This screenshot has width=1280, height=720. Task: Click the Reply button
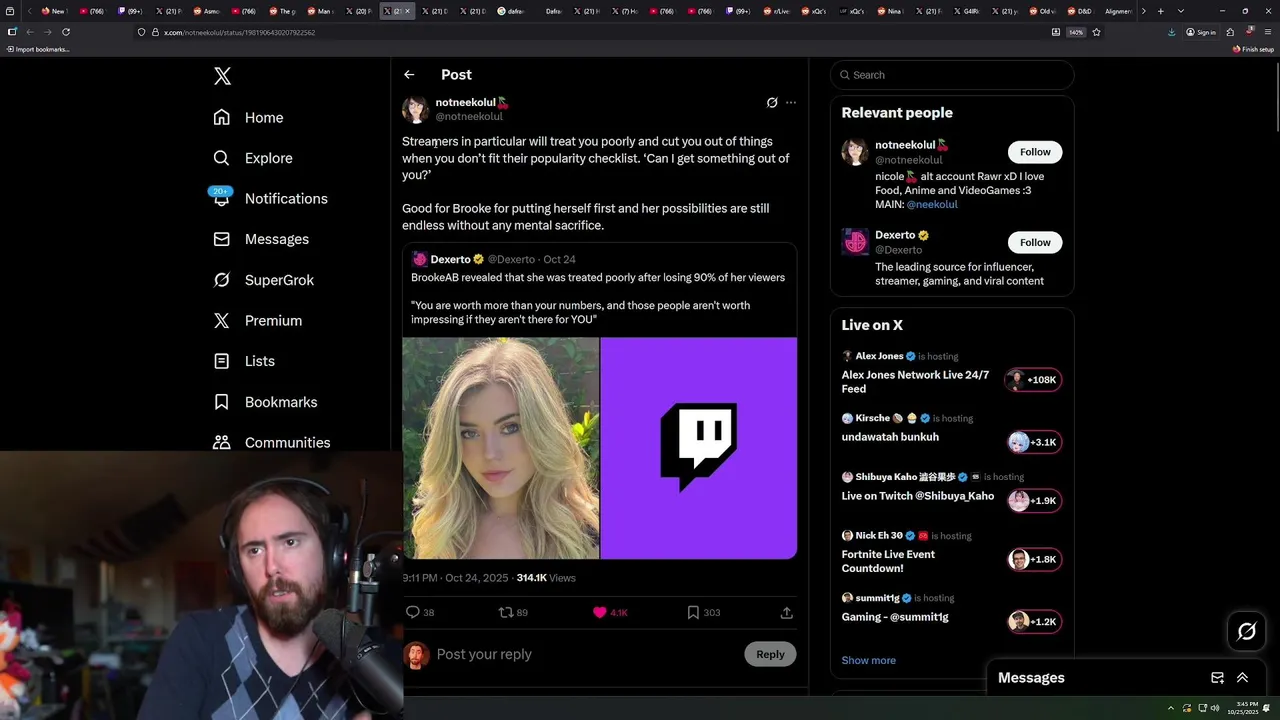(770, 654)
